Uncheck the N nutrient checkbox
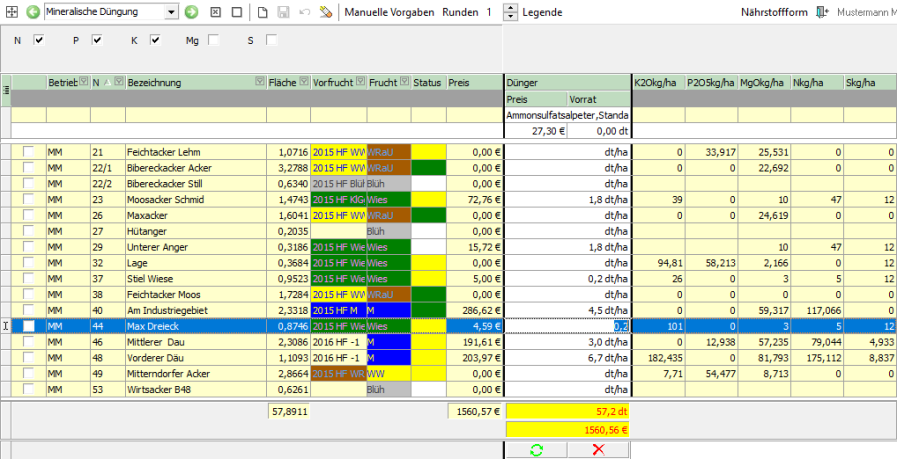Viewport: 897px width, 459px height. tap(39, 40)
